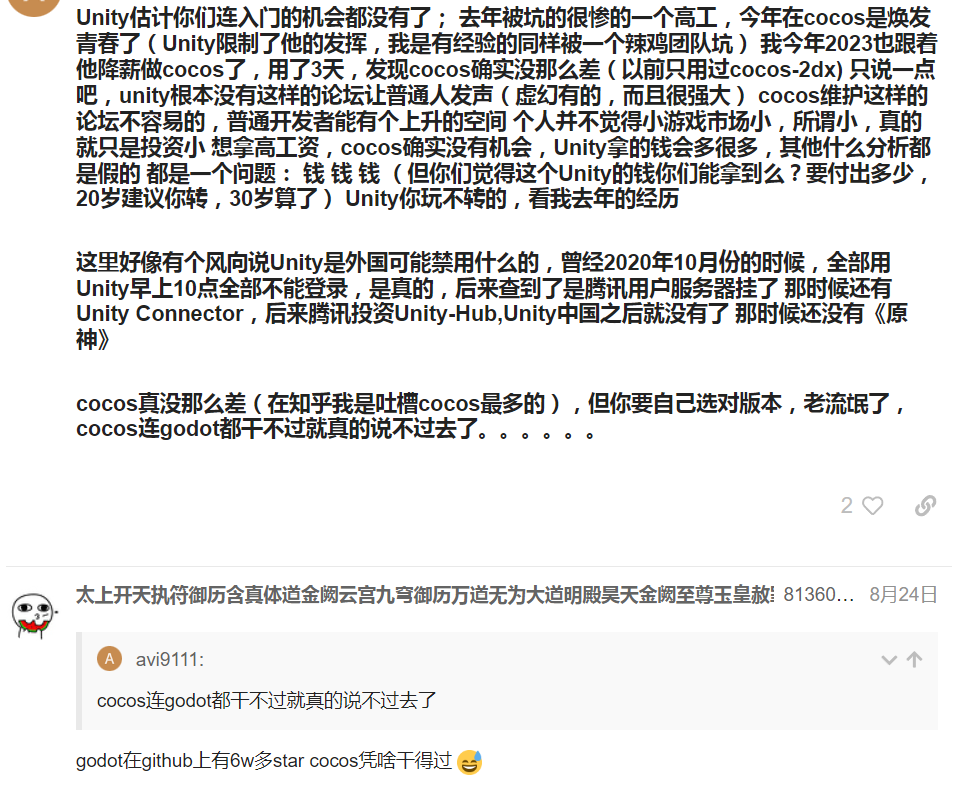Jump to quoted post with up arrow
Screen dimensions: 961x792
click(x=914, y=660)
